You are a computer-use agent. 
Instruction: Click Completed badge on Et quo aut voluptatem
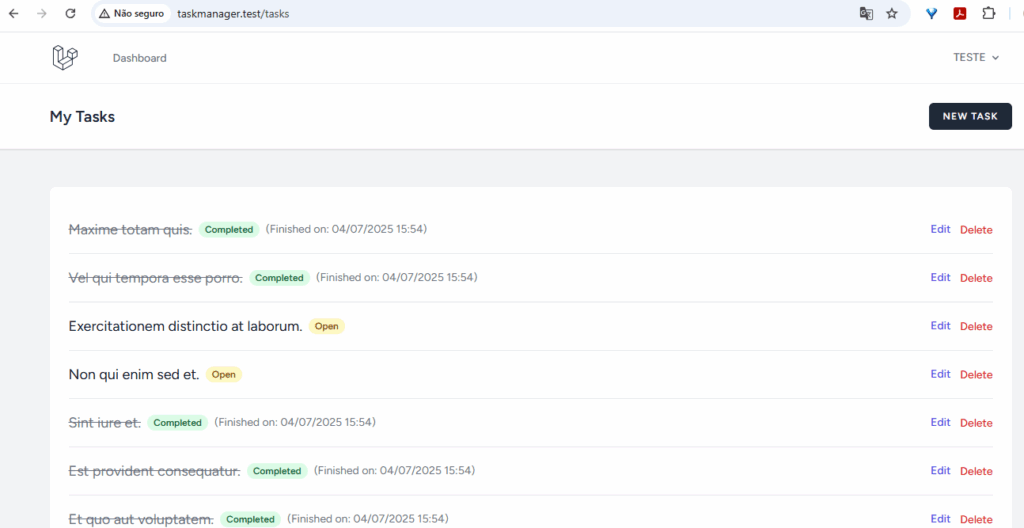coord(251,519)
